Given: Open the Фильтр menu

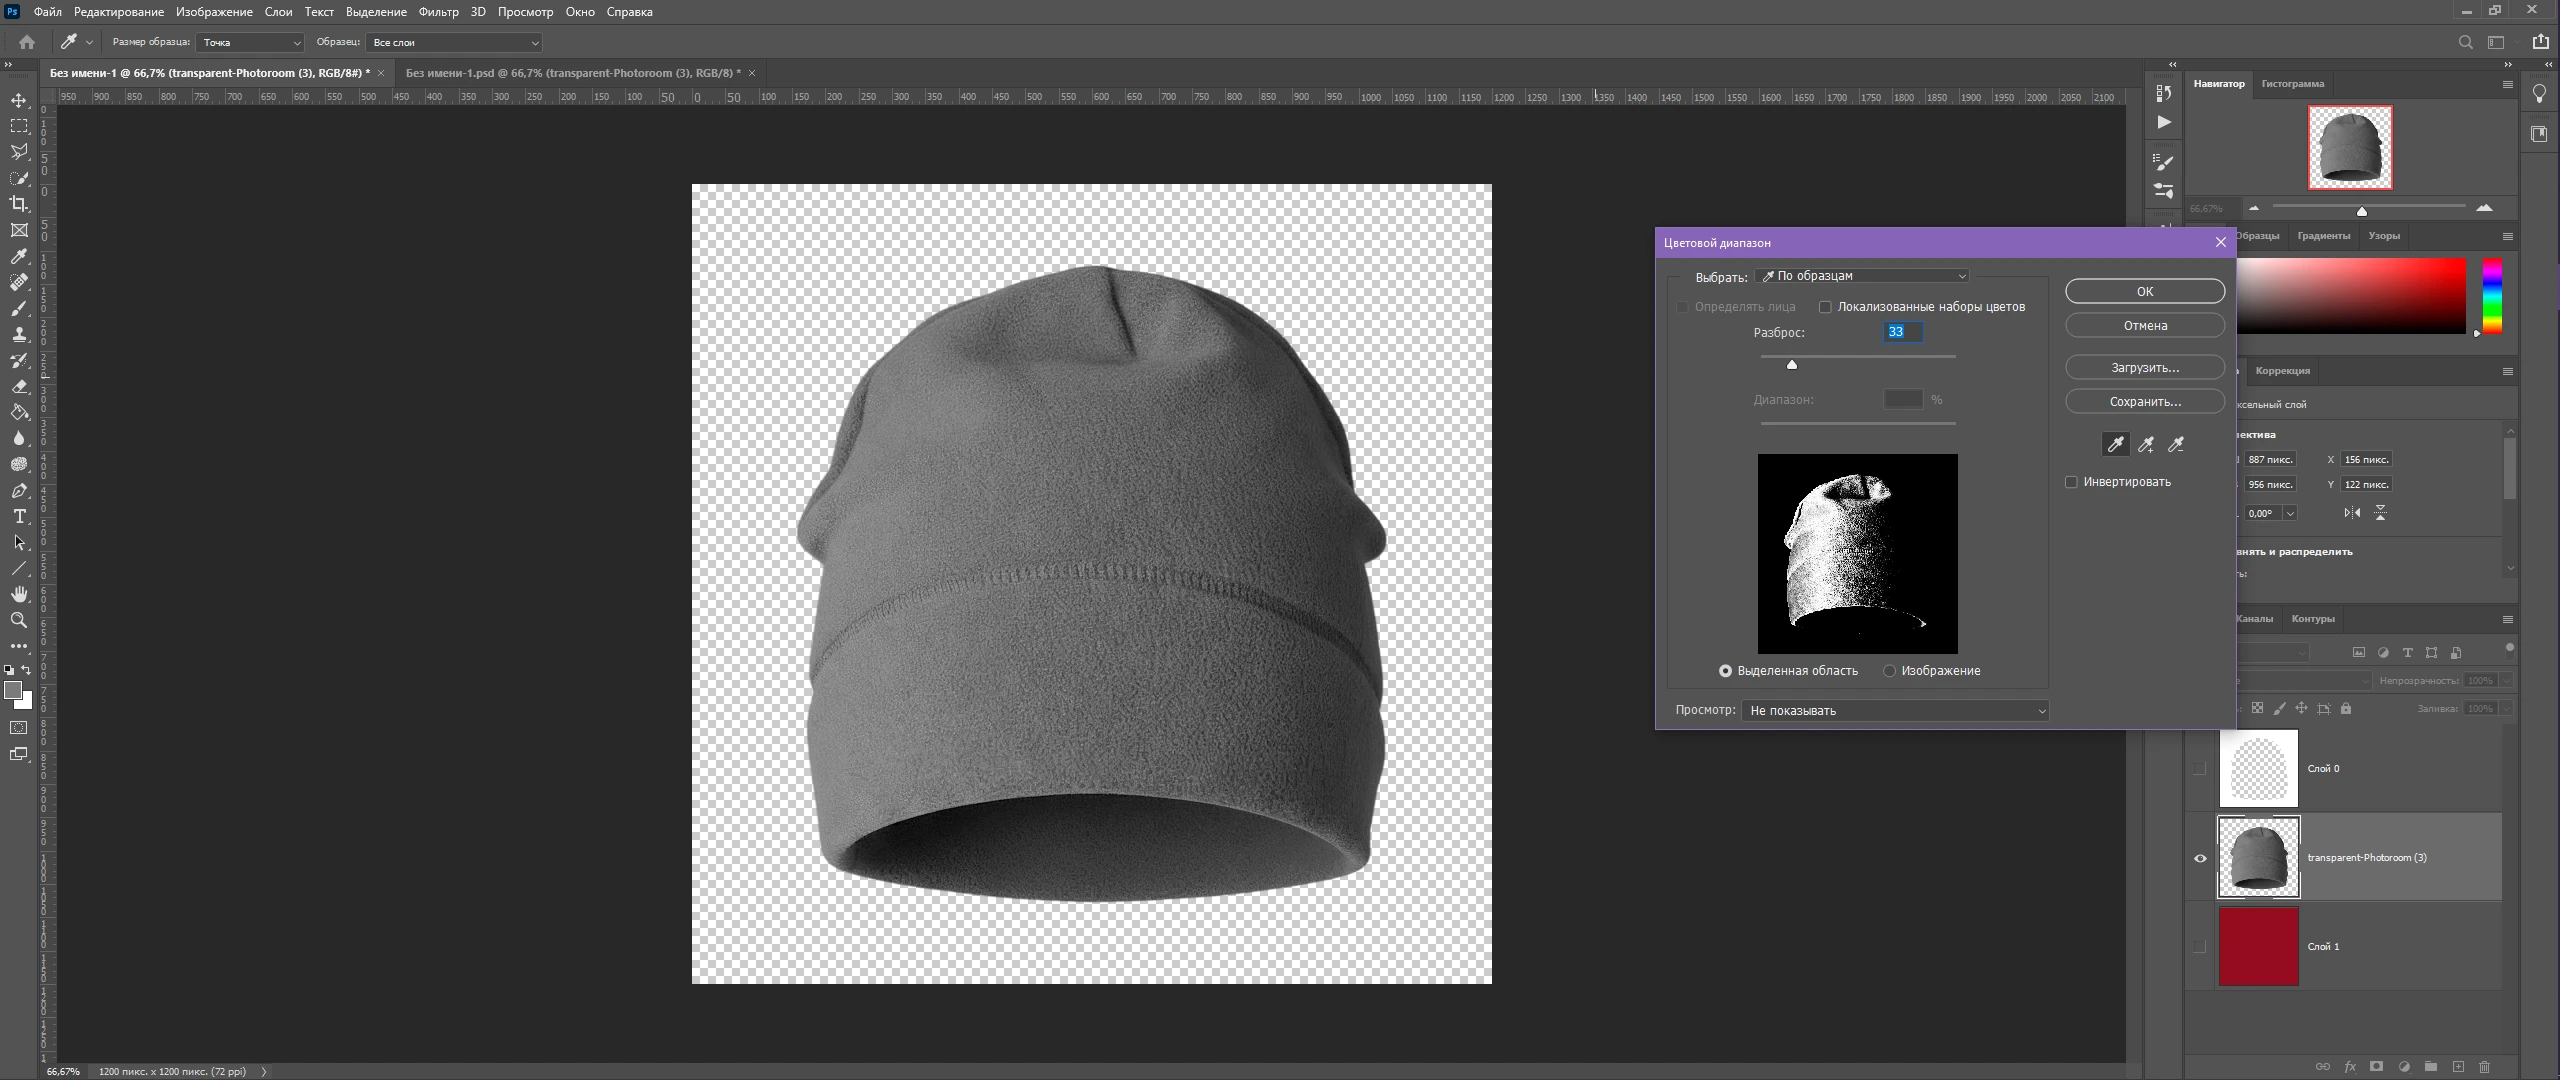Looking at the screenshot, I should (x=438, y=12).
